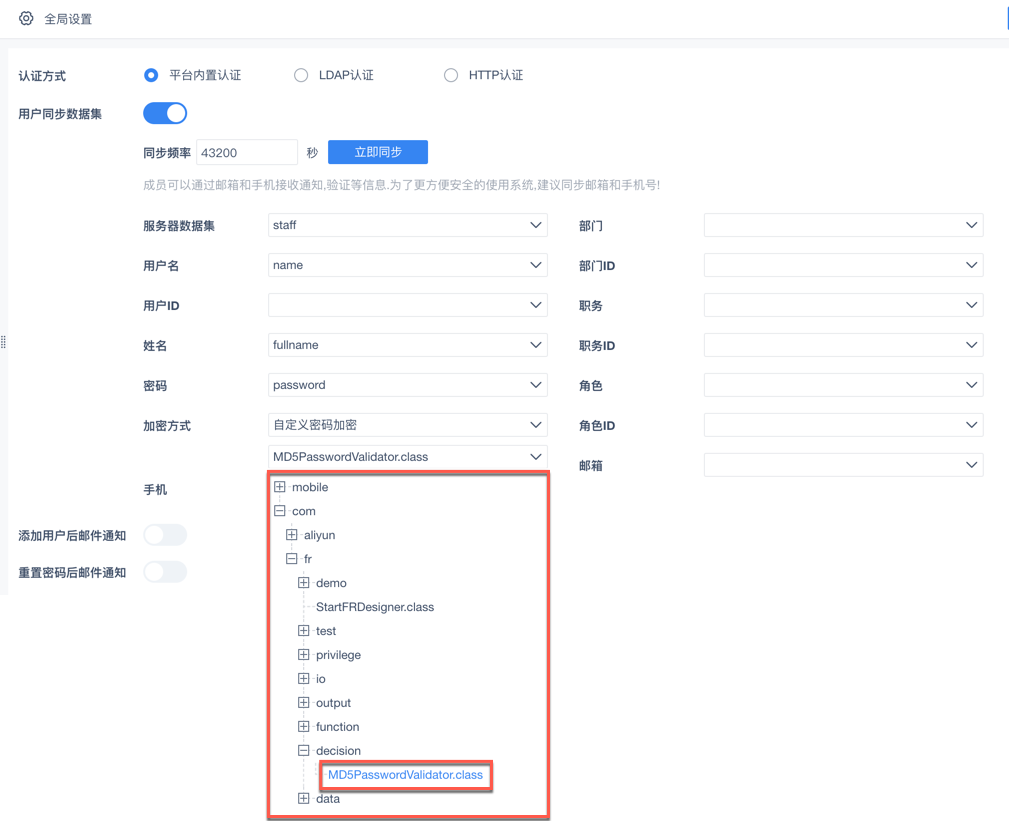Open the 加密方式 dropdown 自定义密码加密

point(407,425)
